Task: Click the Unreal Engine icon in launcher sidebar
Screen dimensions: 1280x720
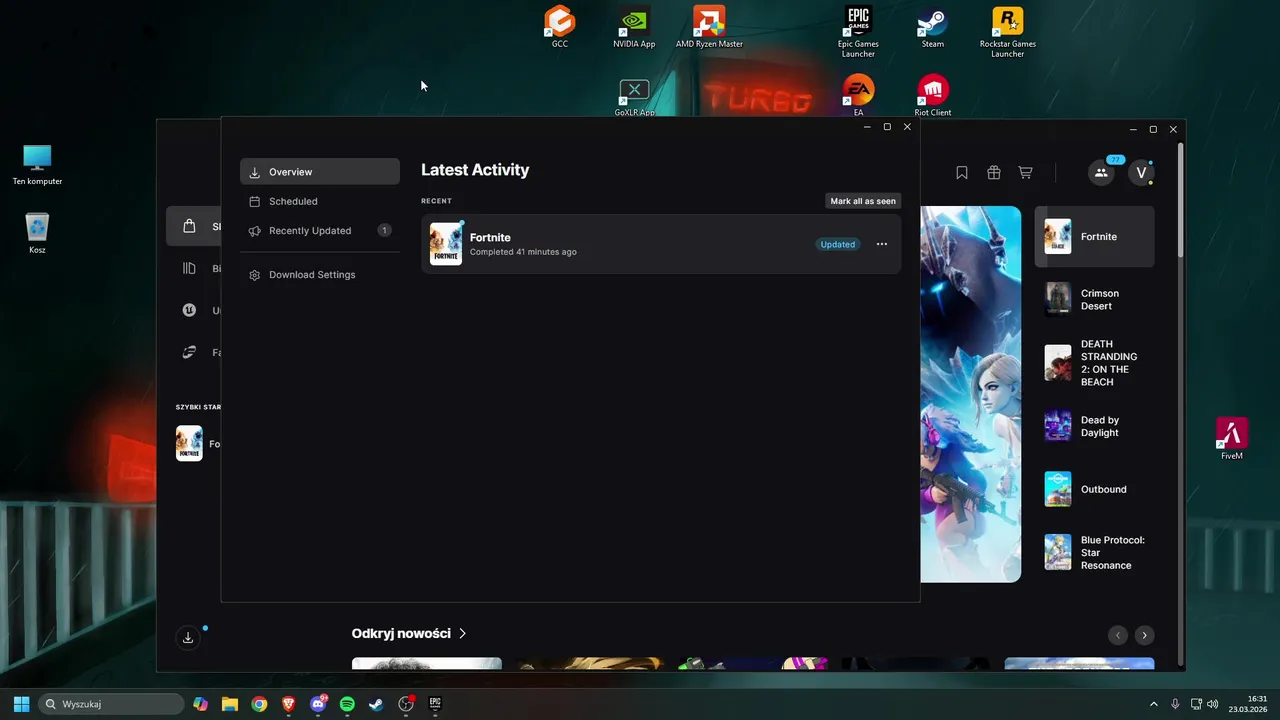Action: 189,310
